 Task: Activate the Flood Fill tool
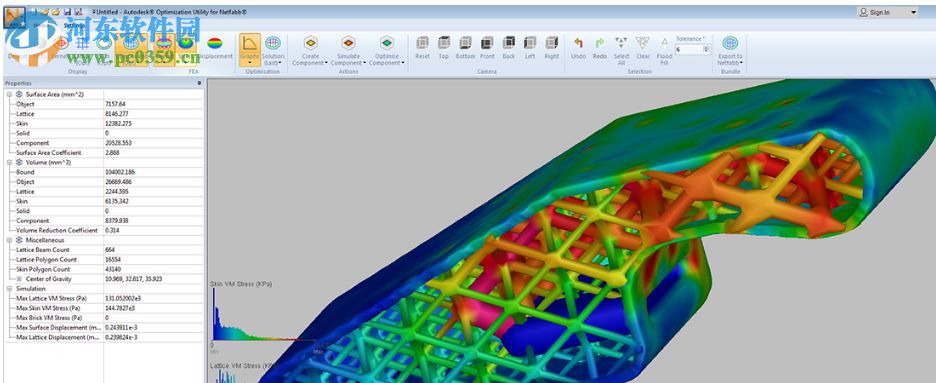664,50
